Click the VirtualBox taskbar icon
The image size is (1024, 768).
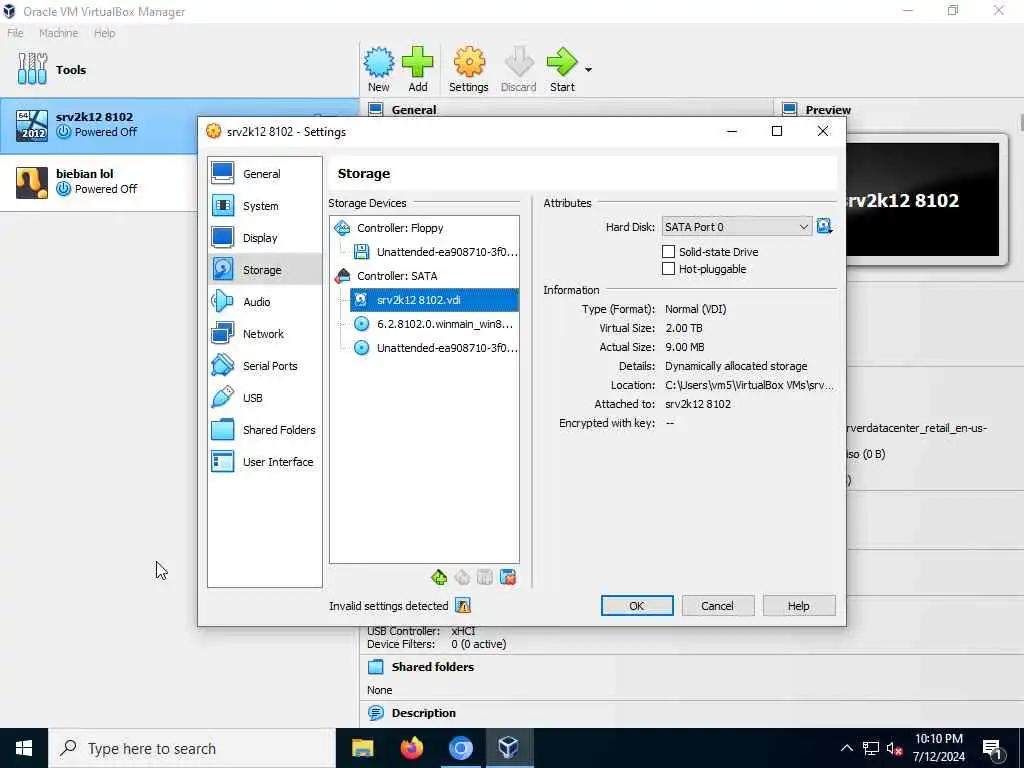point(509,748)
